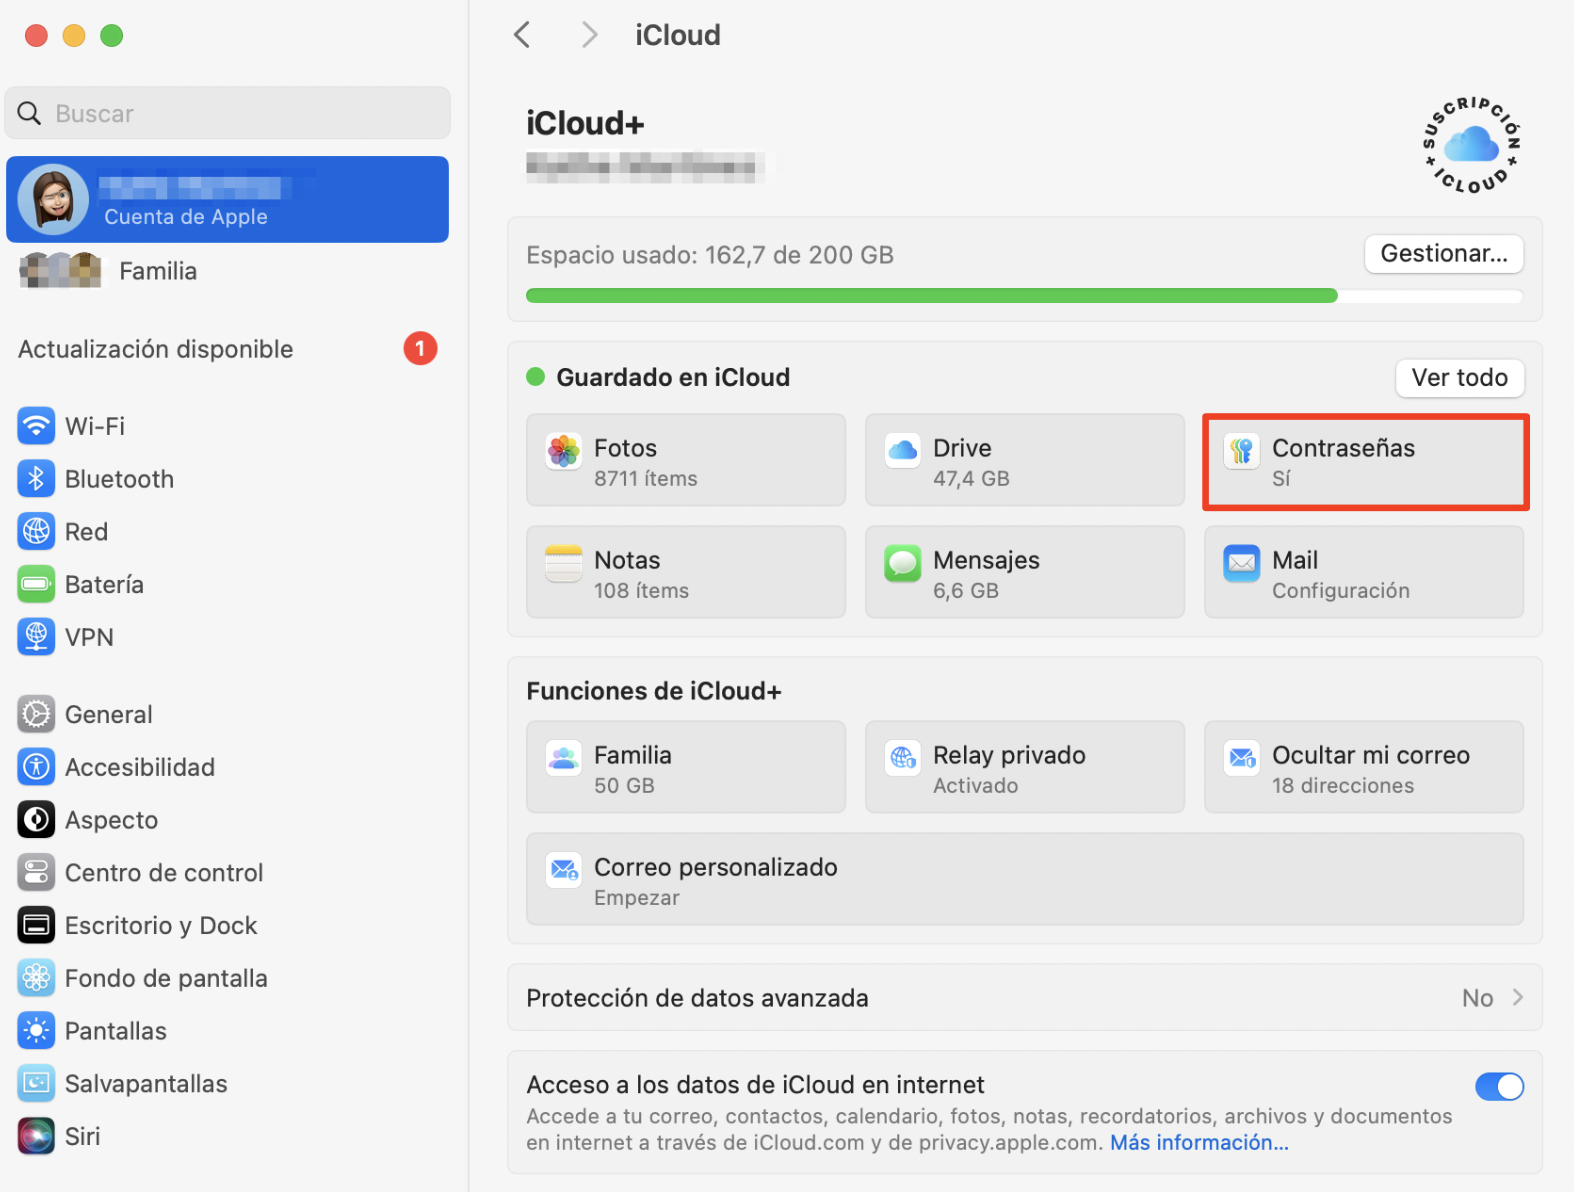The width and height of the screenshot is (1574, 1192).
Task: Click the "Espacio usado: 162,7 de 200 GB" text
Action: click(710, 255)
